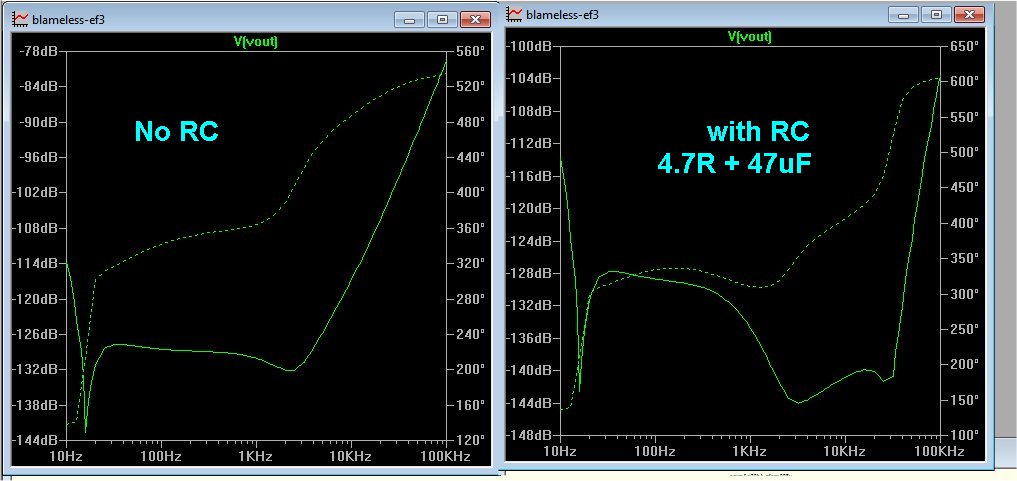The height and width of the screenshot is (481, 1017).
Task: Click the -124dB axis label in the with RC plot
Action: [531, 240]
